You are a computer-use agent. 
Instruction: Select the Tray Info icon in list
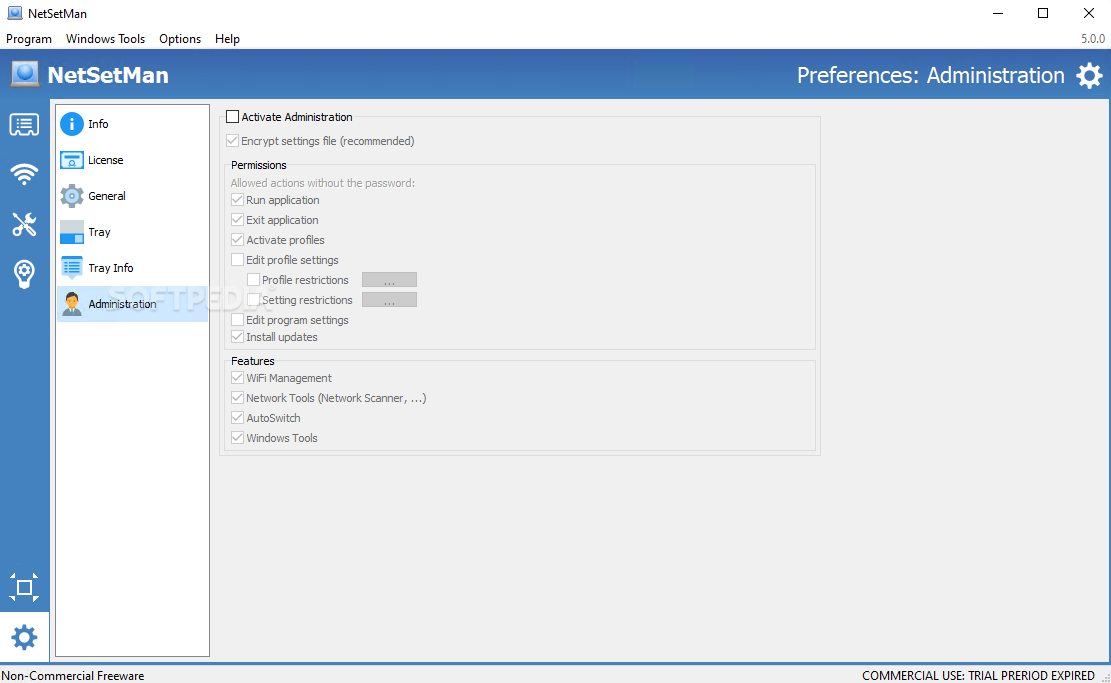point(72,268)
